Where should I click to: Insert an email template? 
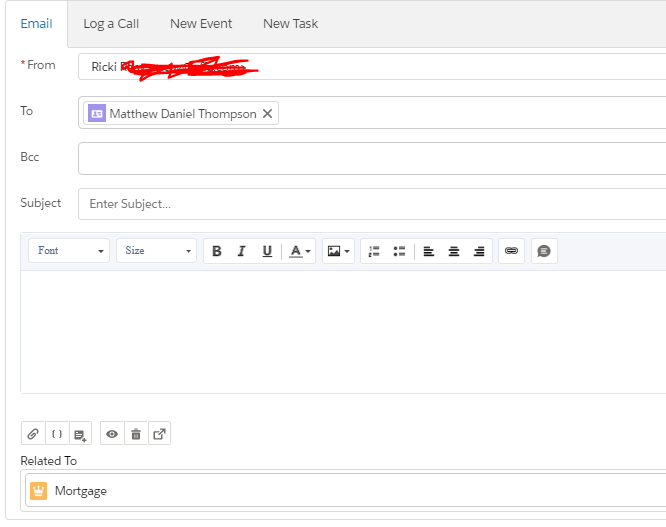(x=80, y=434)
